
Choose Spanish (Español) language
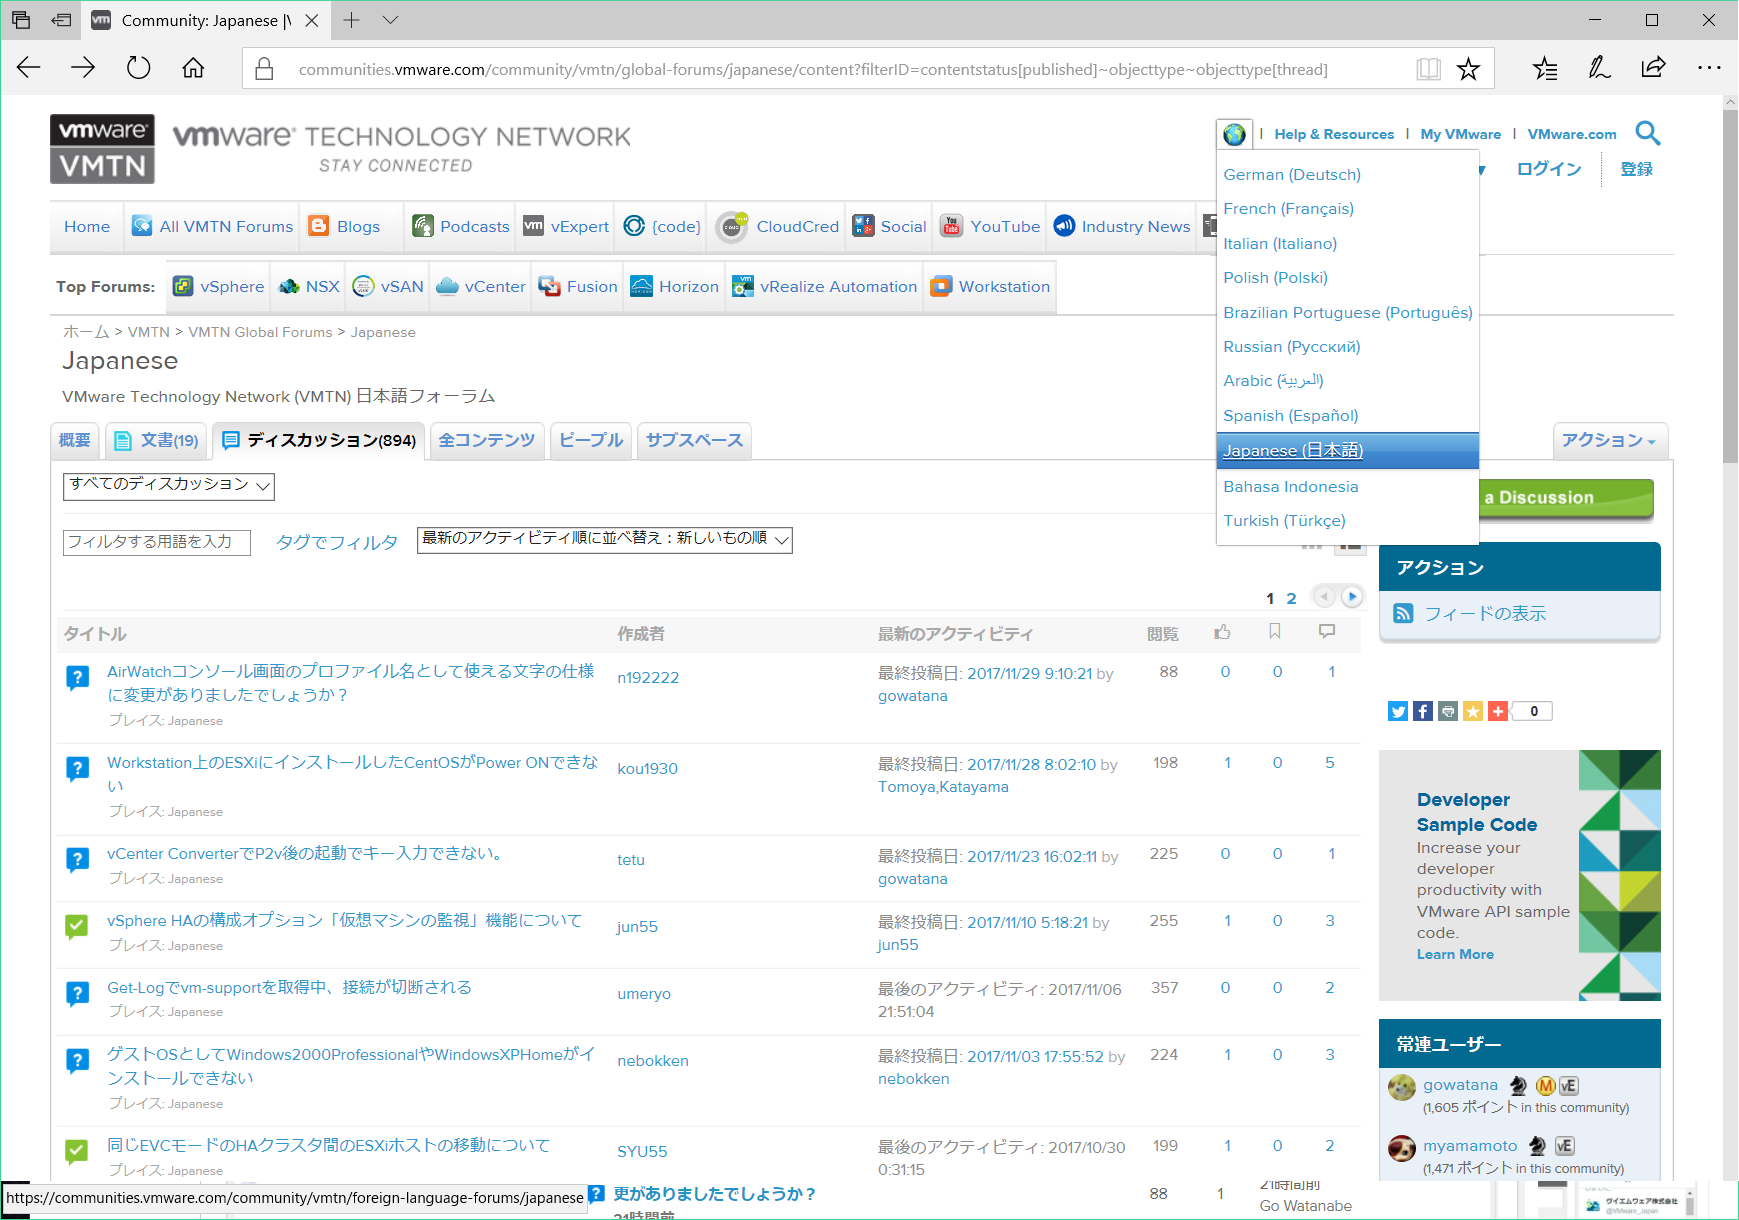1291,415
